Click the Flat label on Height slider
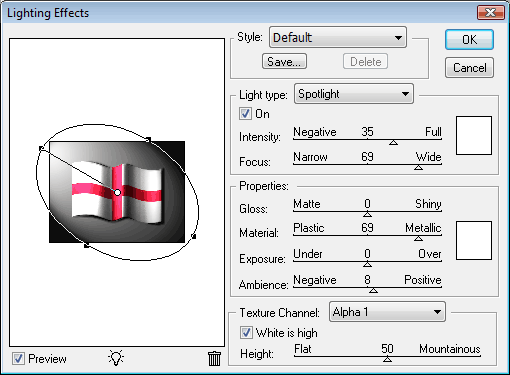The height and width of the screenshot is (375, 510). (303, 349)
